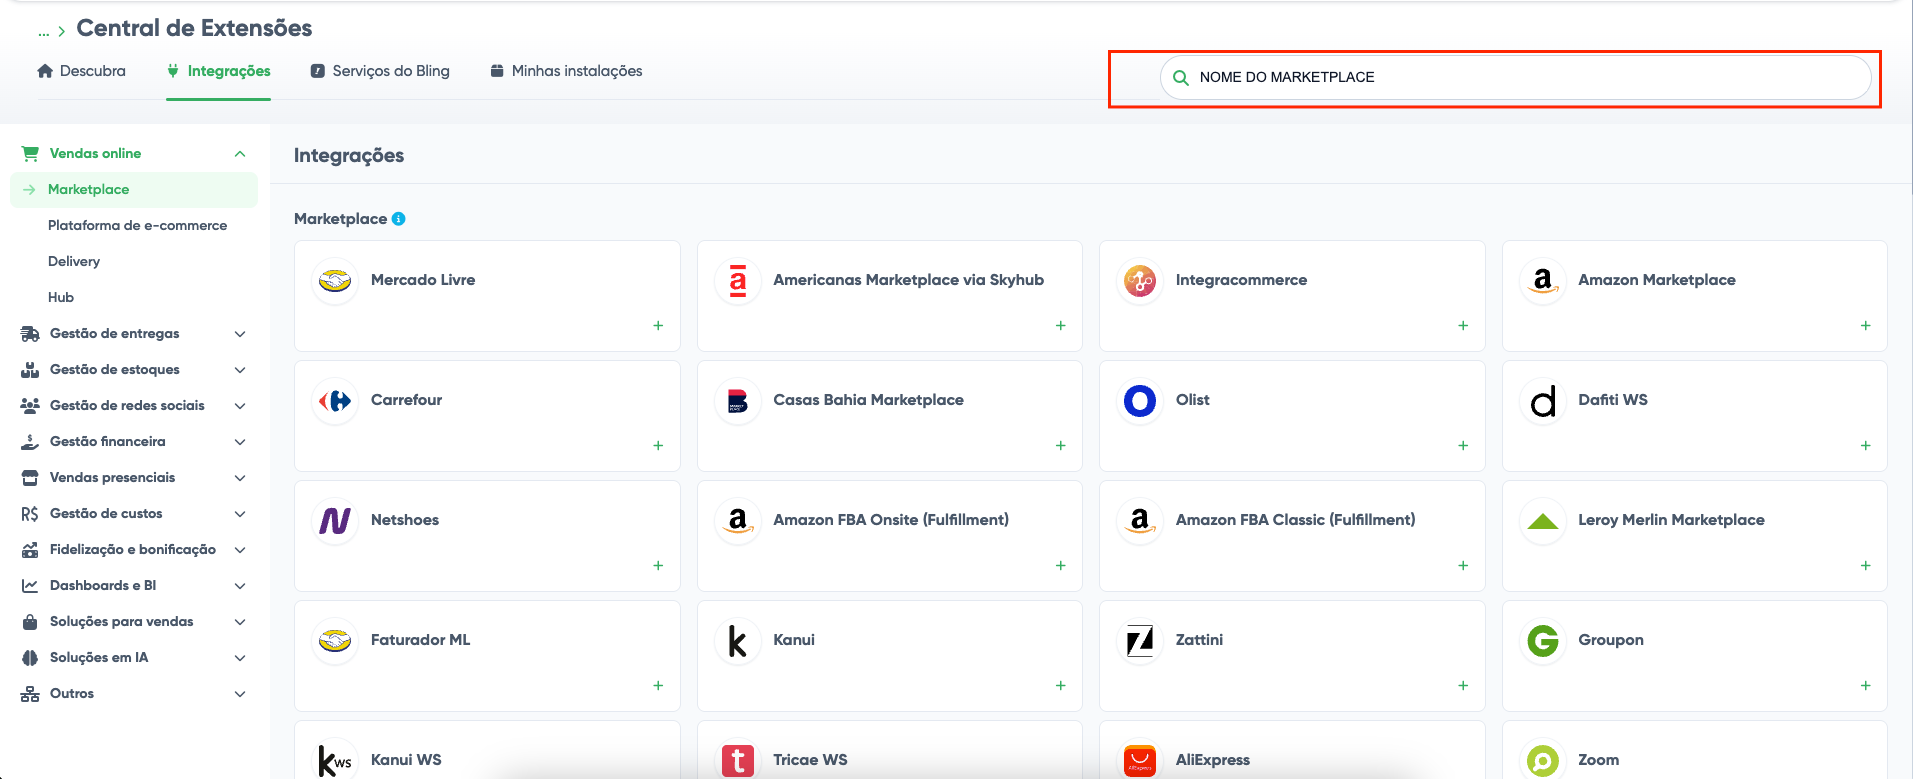Image resolution: width=1913 pixels, height=779 pixels.
Task: Click the Leroy Merlin Marketplace logo icon
Action: [1543, 521]
